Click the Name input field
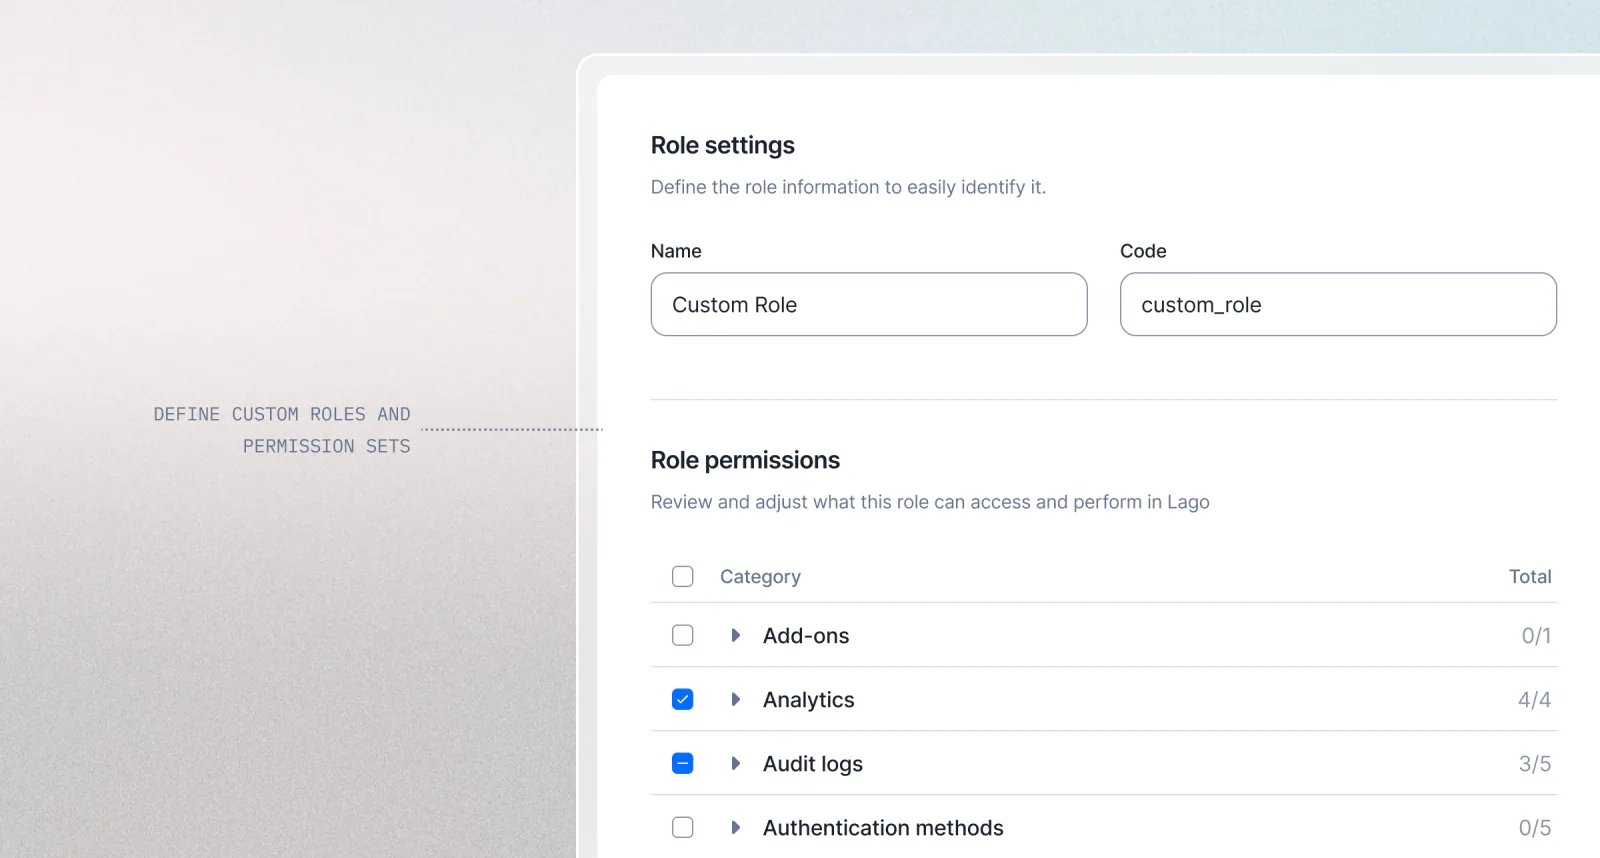This screenshot has width=1600, height=858. 869,304
